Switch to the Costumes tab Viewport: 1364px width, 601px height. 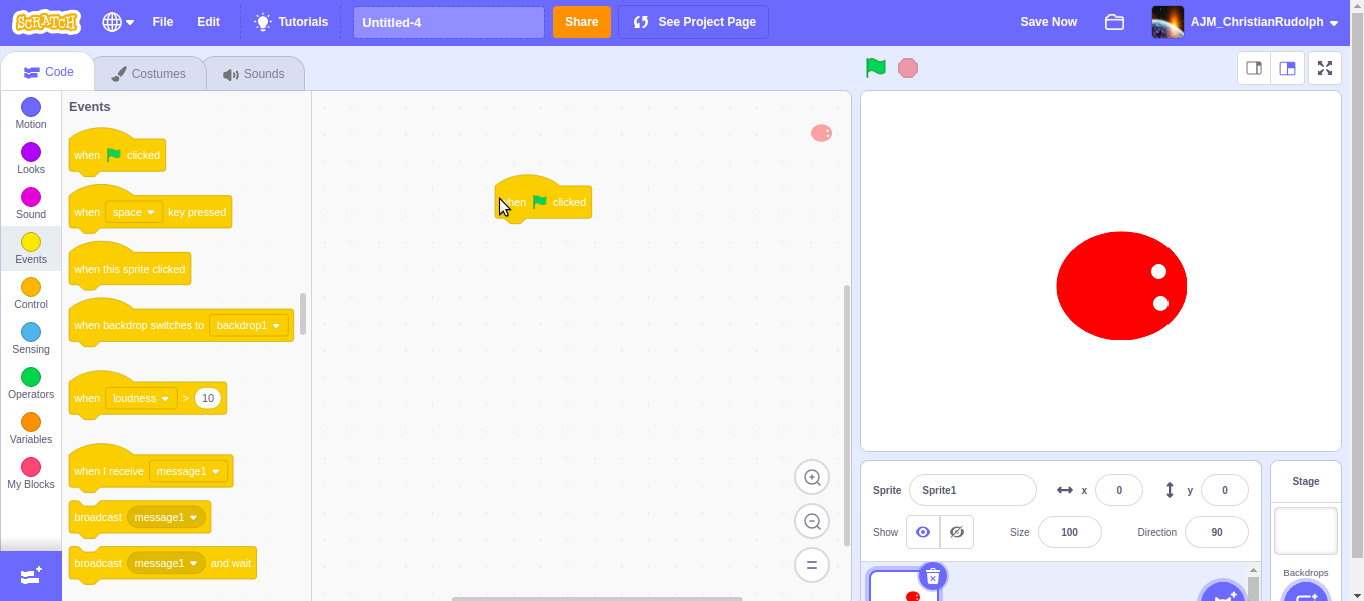coord(148,72)
